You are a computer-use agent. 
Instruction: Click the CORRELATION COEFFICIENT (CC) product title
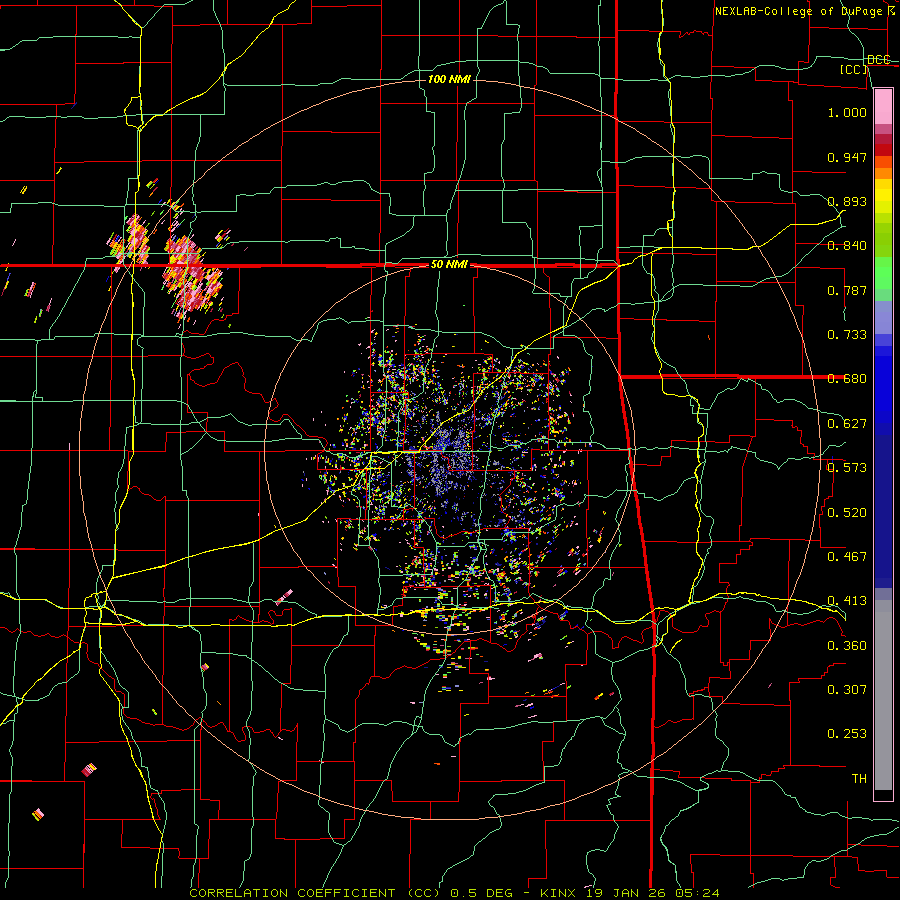click(315, 893)
